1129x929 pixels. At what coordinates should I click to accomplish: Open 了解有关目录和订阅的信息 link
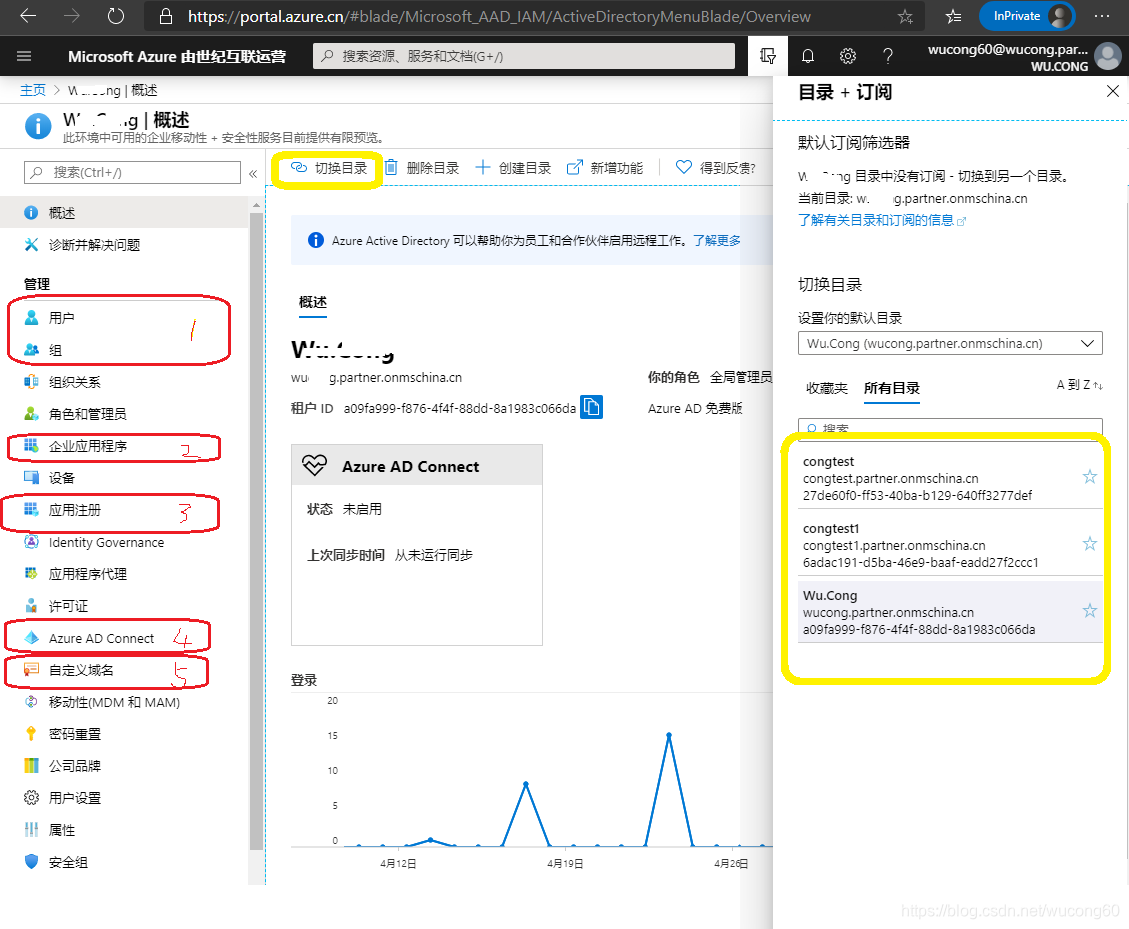pyautogui.click(x=881, y=220)
